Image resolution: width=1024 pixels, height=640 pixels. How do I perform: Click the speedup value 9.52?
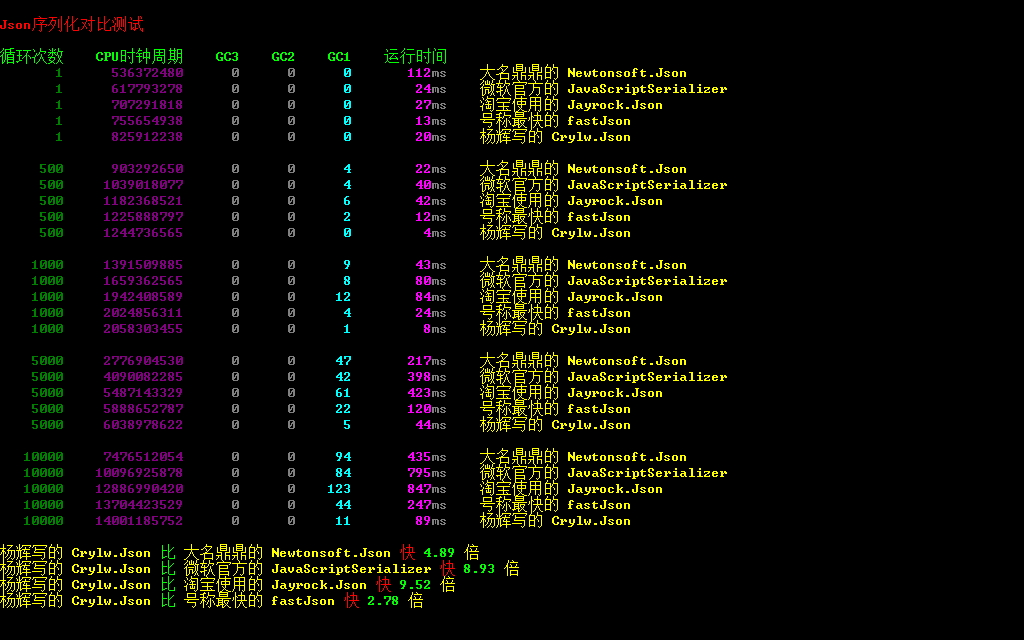(x=415, y=585)
